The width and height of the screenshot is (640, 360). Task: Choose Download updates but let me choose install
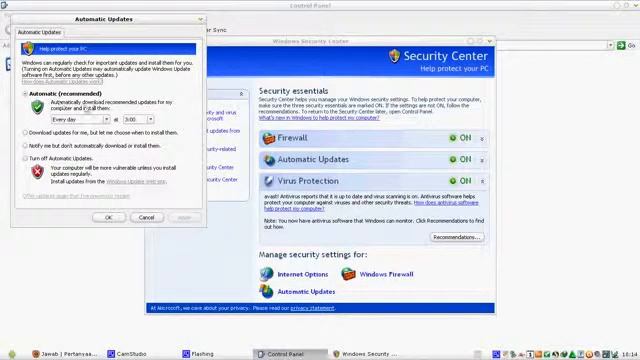tap(25, 133)
